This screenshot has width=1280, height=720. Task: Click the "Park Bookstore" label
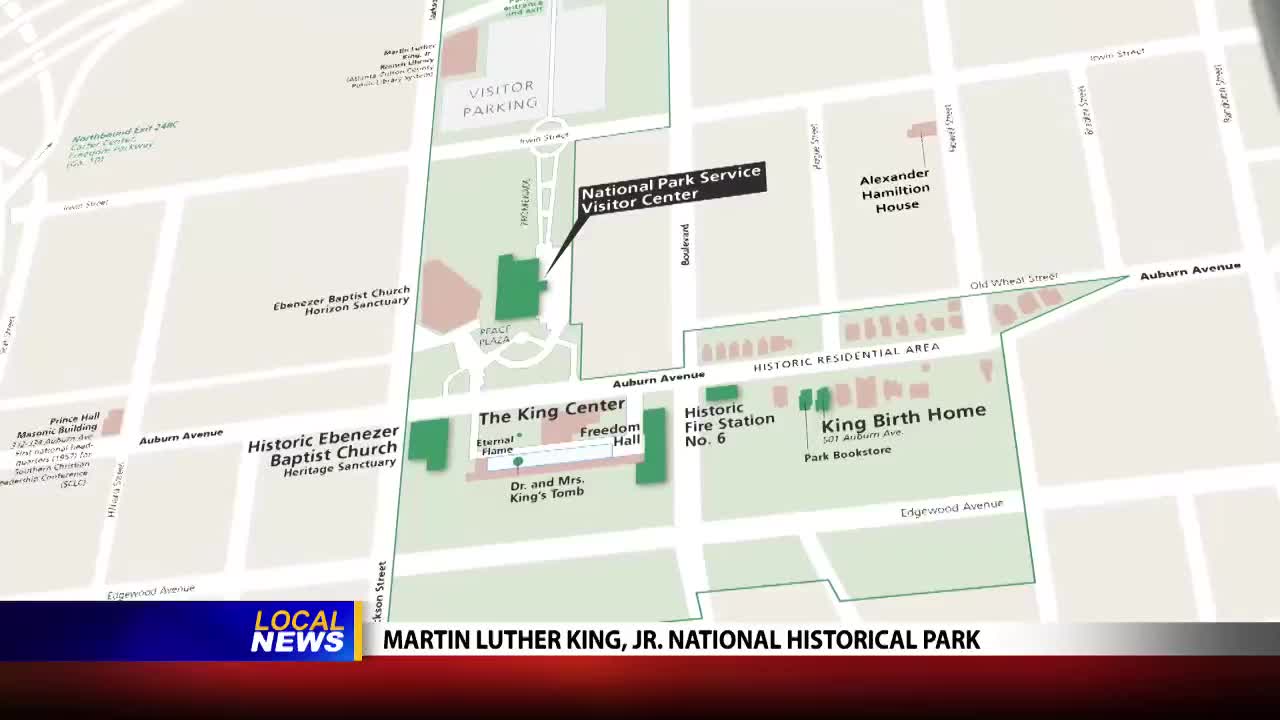[847, 454]
